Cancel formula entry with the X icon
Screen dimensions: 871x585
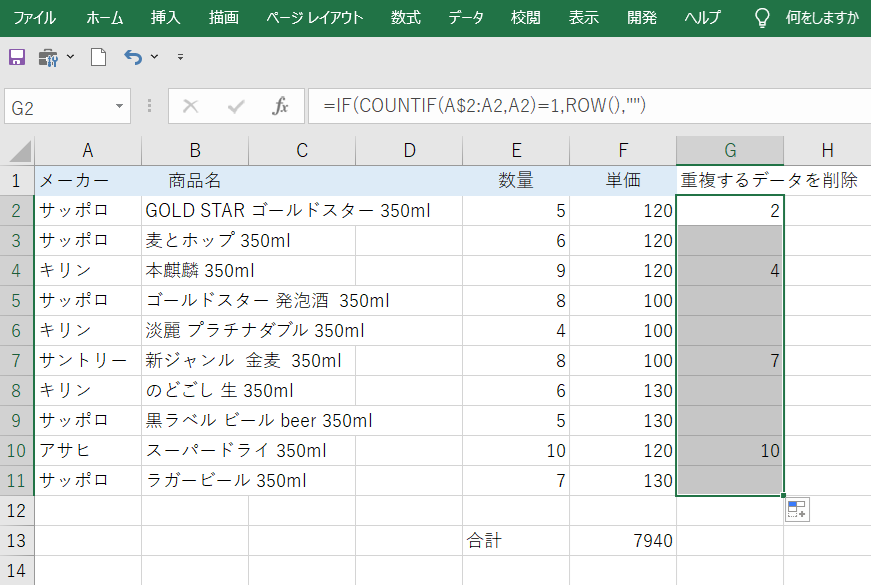coord(190,105)
